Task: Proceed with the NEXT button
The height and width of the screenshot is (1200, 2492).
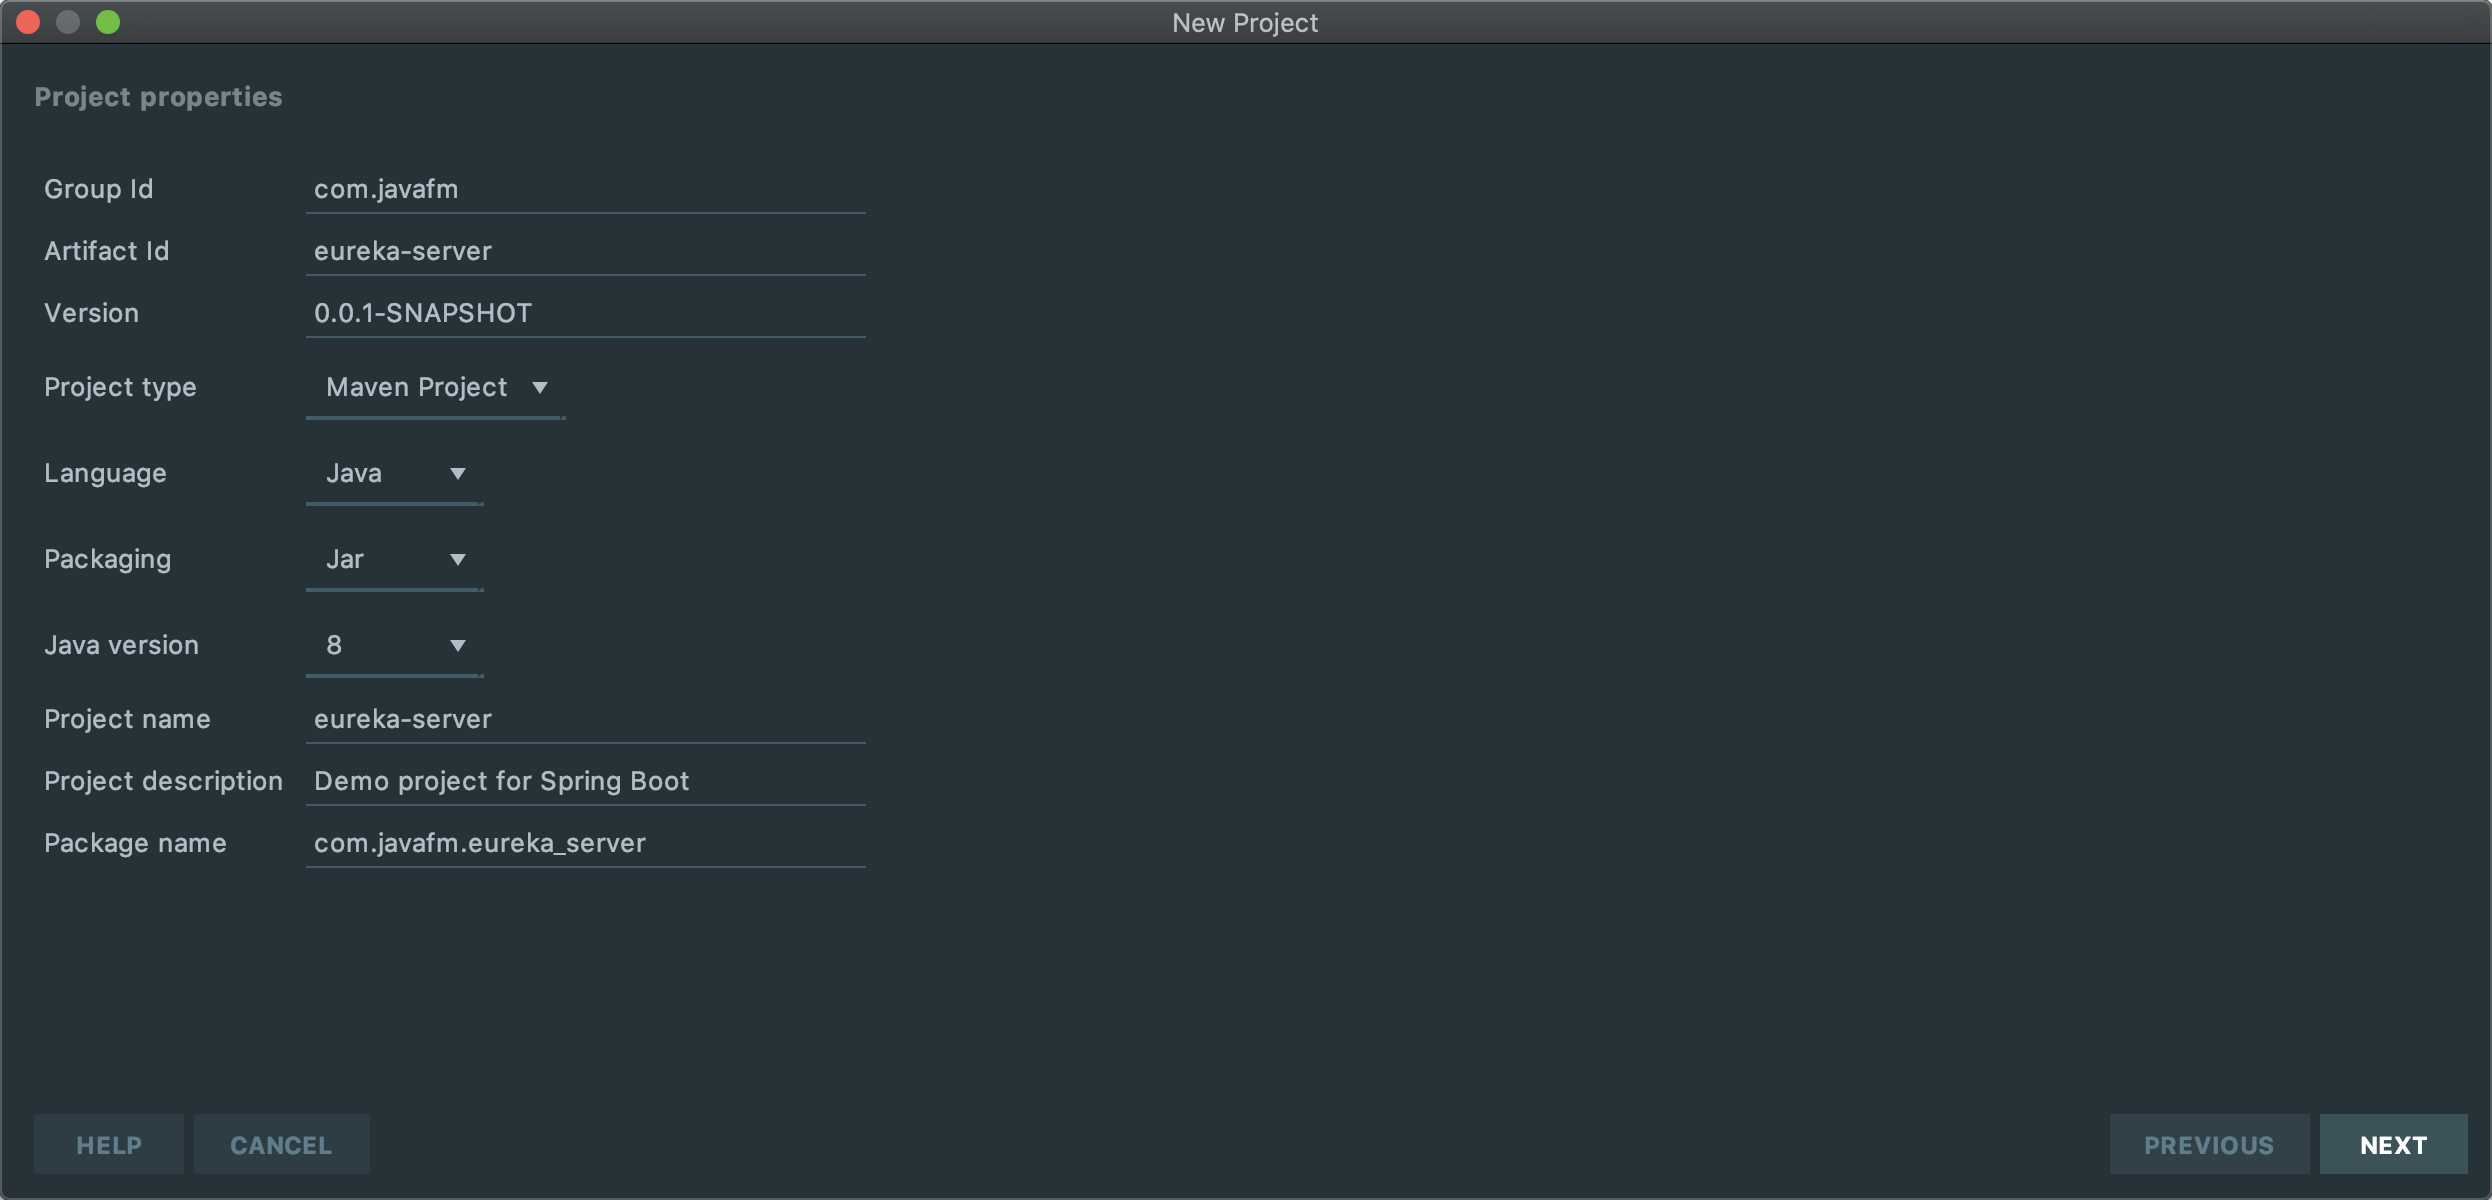Action: tap(2393, 1145)
